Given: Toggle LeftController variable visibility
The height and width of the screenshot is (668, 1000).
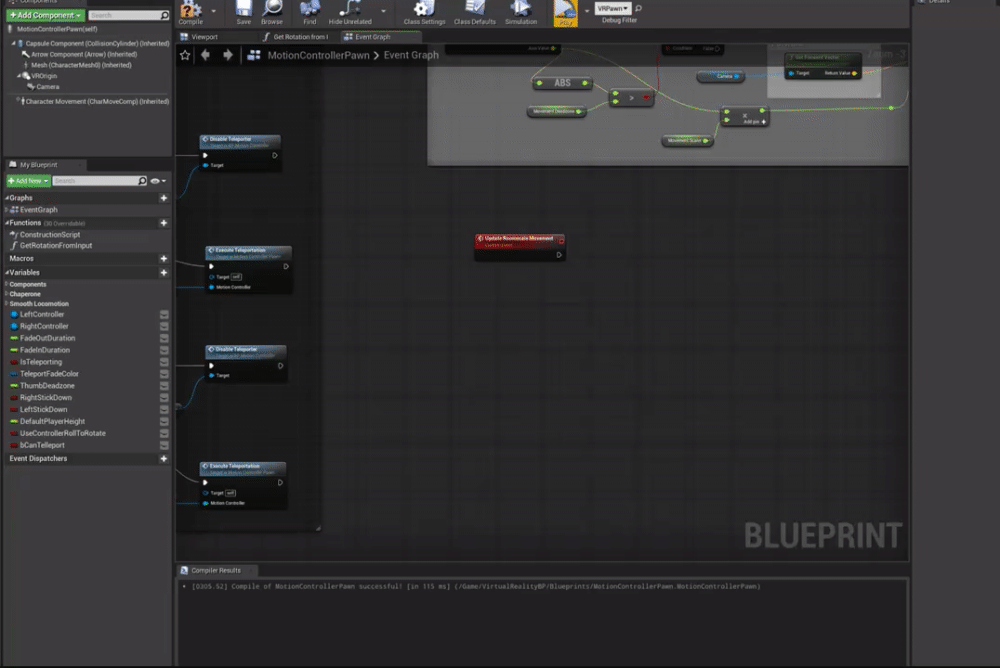Looking at the screenshot, I should (164, 315).
